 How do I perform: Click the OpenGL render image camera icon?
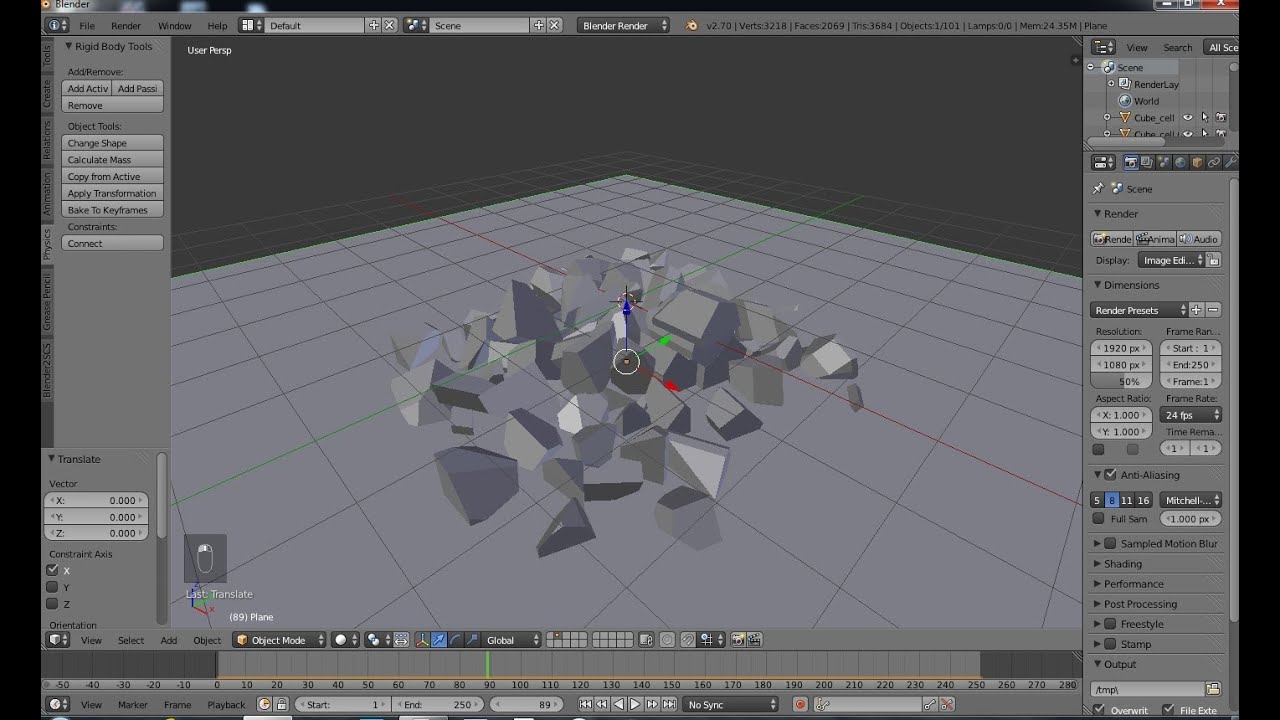click(739, 640)
